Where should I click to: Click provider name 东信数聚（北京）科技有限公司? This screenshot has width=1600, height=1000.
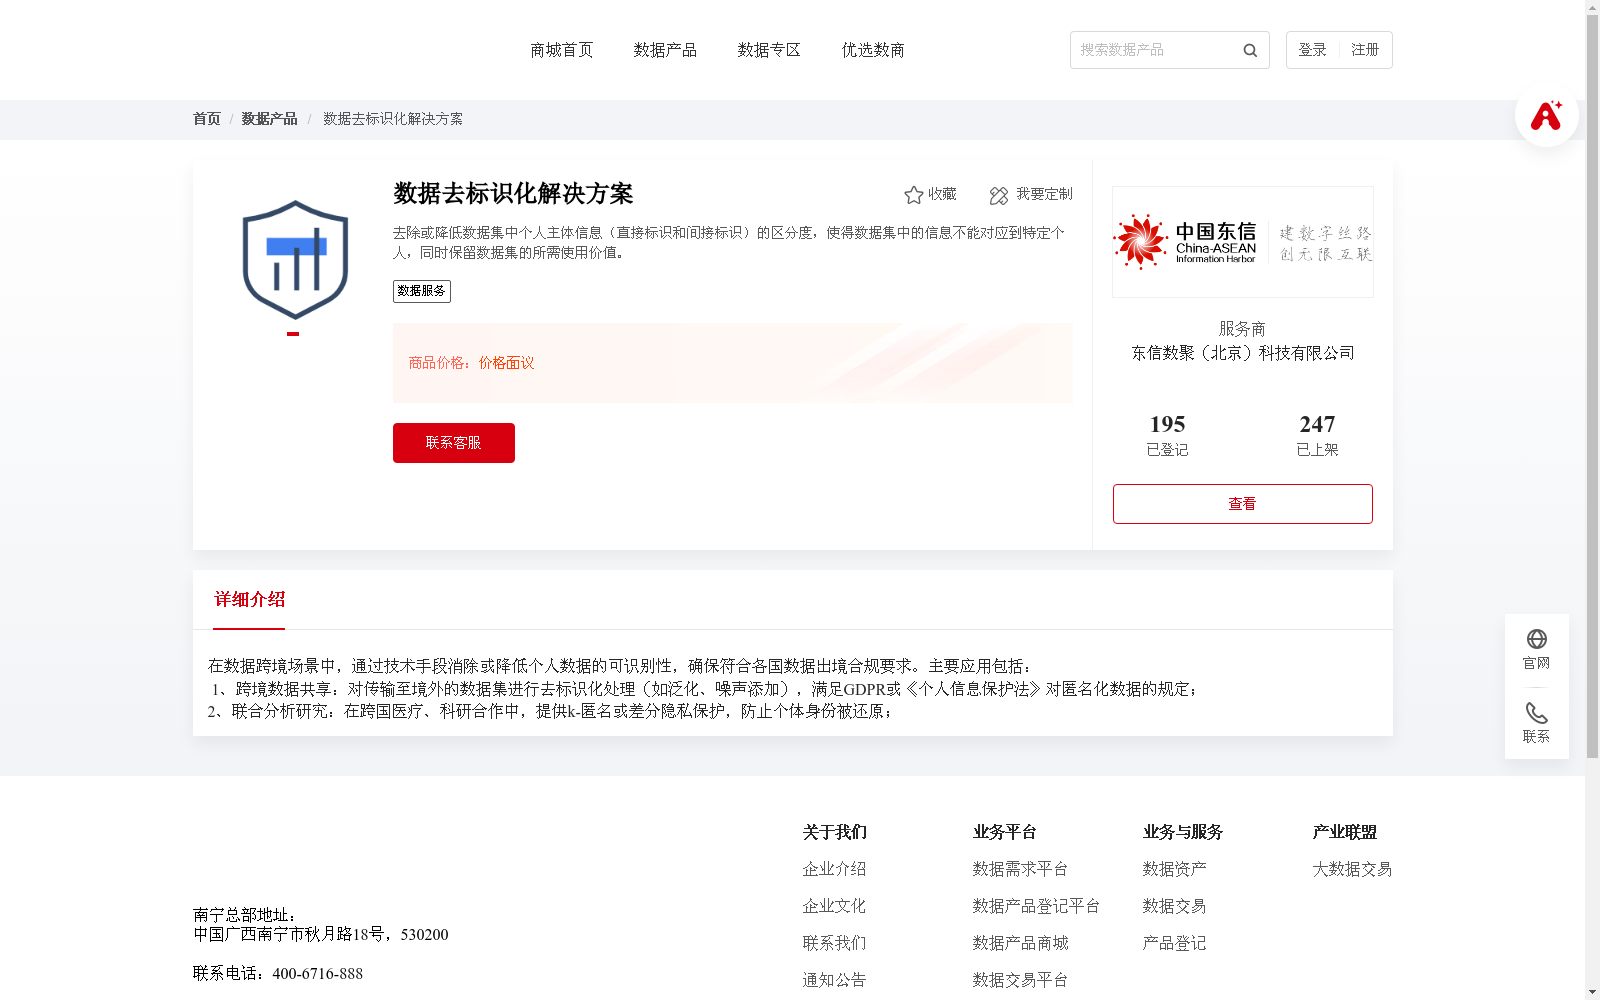click(1243, 353)
